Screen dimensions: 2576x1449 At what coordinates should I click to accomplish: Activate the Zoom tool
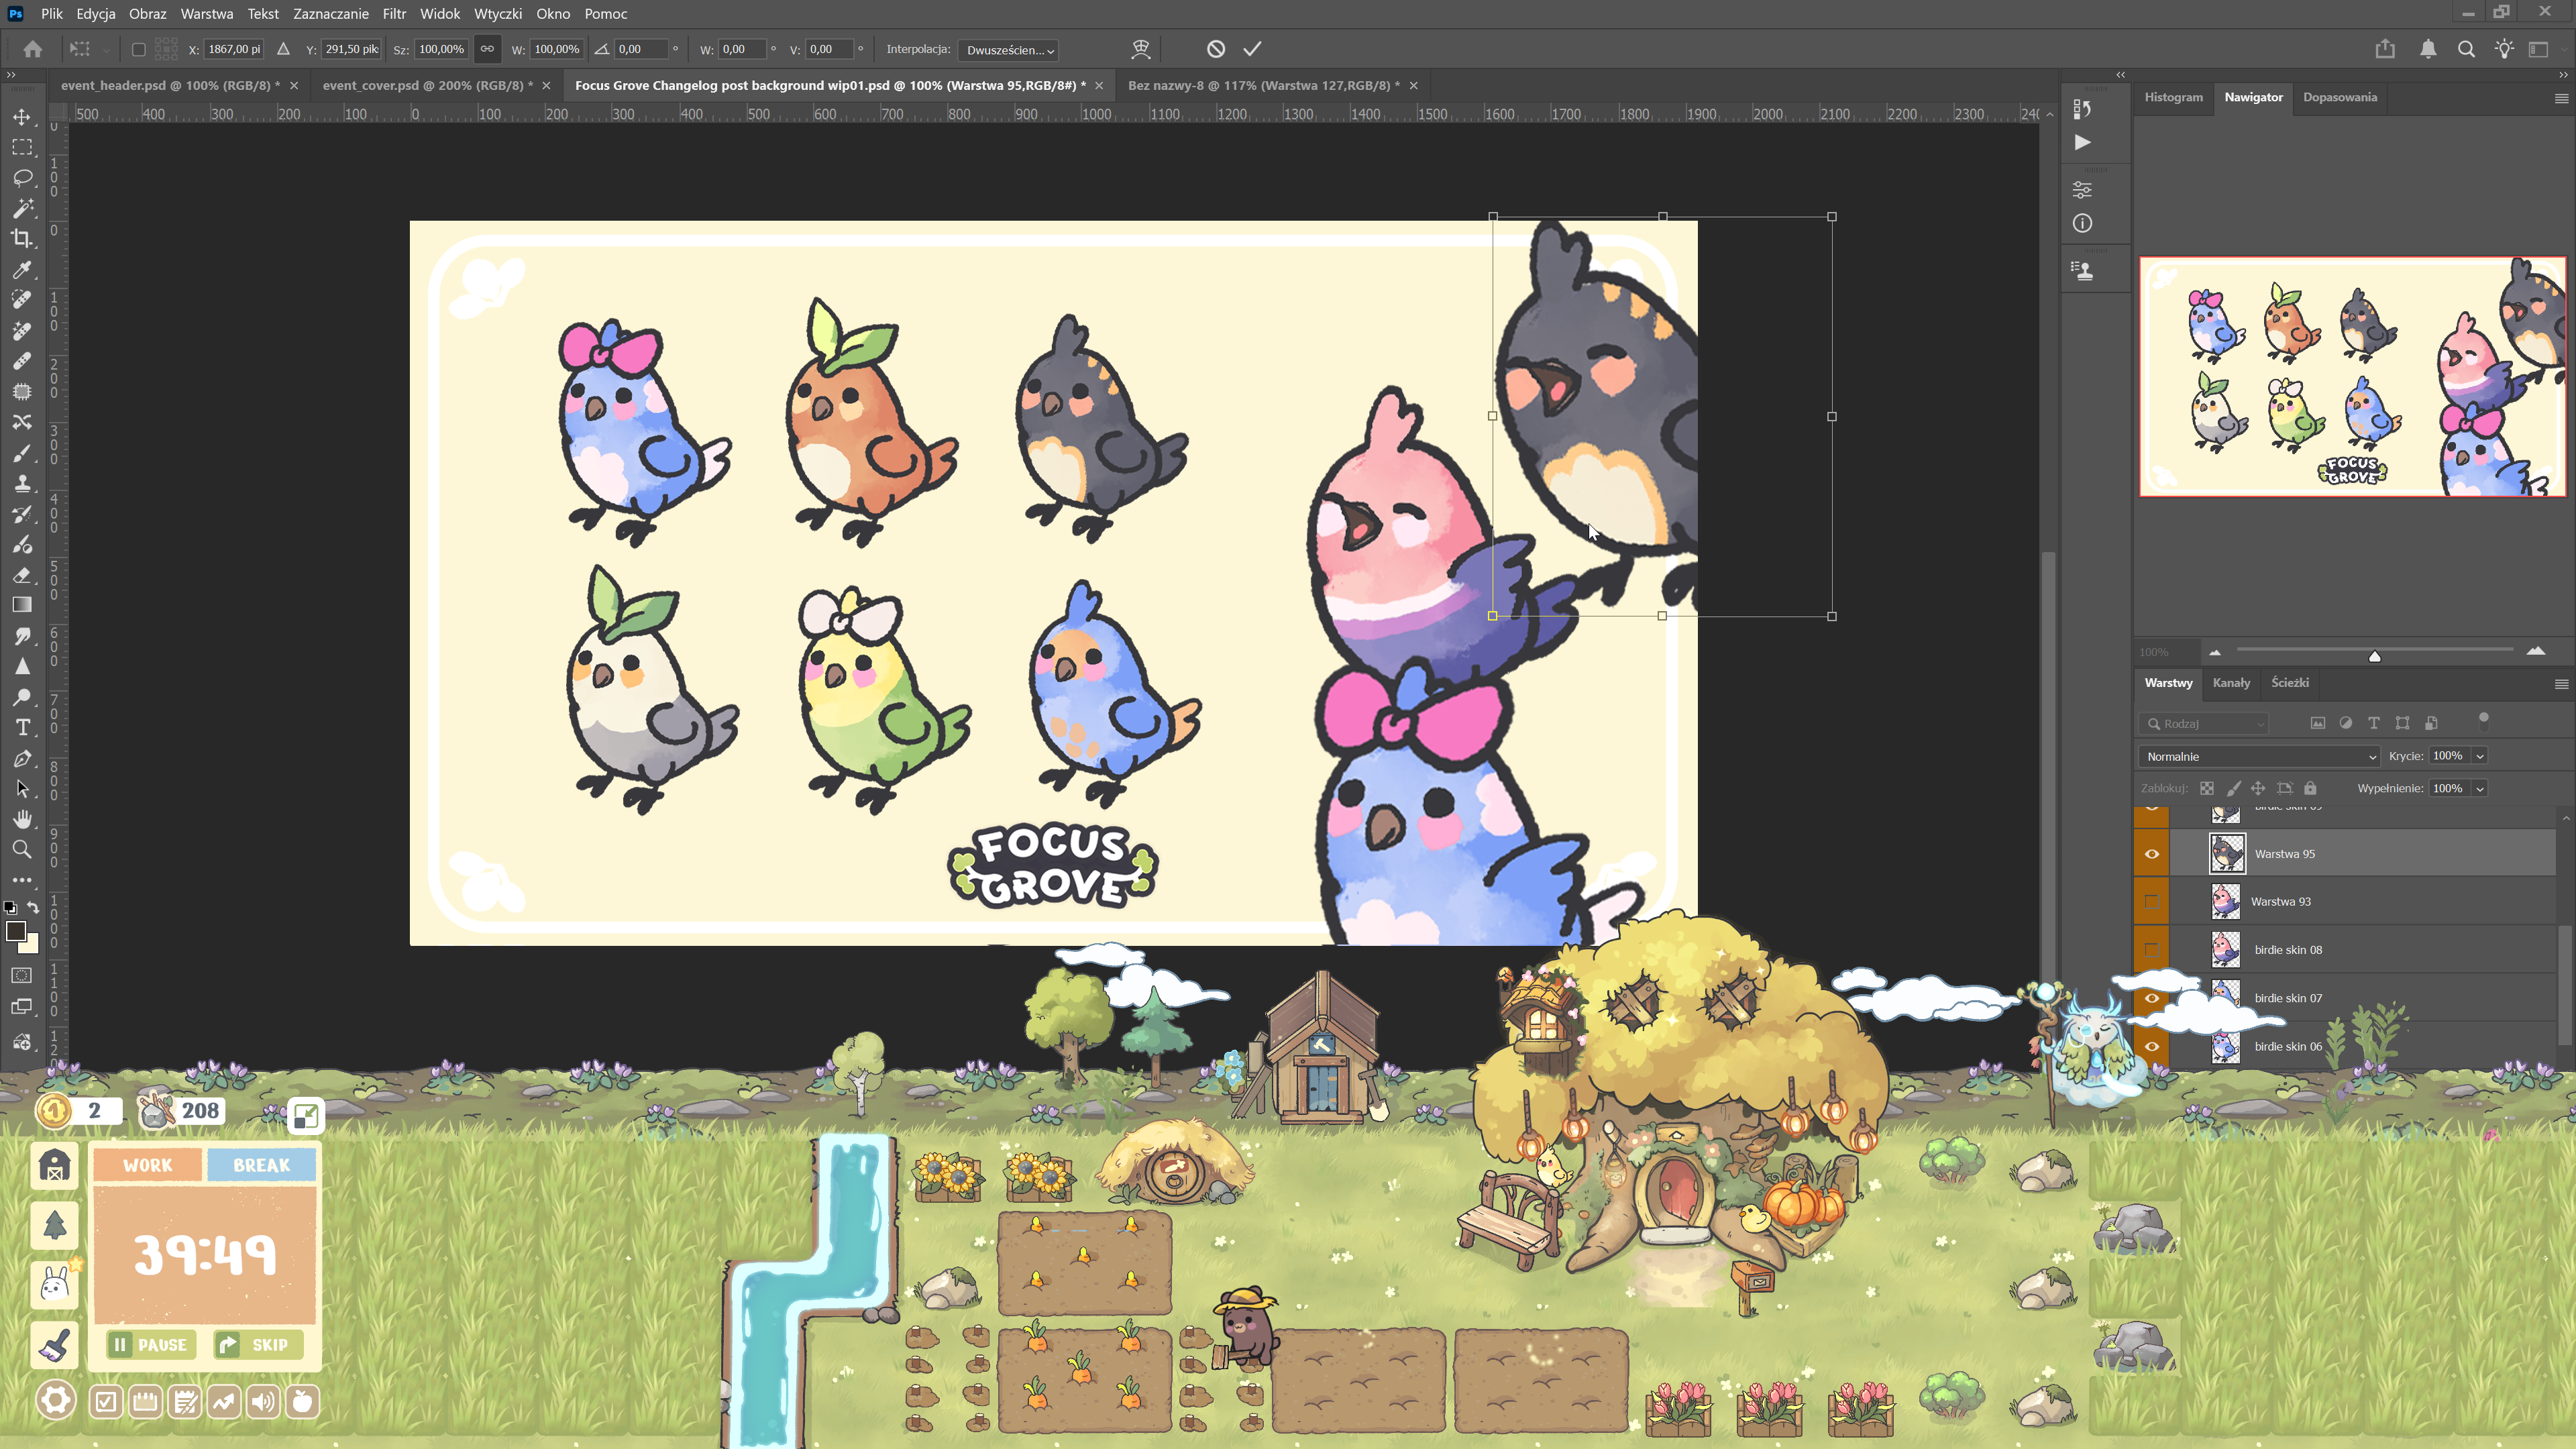(x=22, y=849)
